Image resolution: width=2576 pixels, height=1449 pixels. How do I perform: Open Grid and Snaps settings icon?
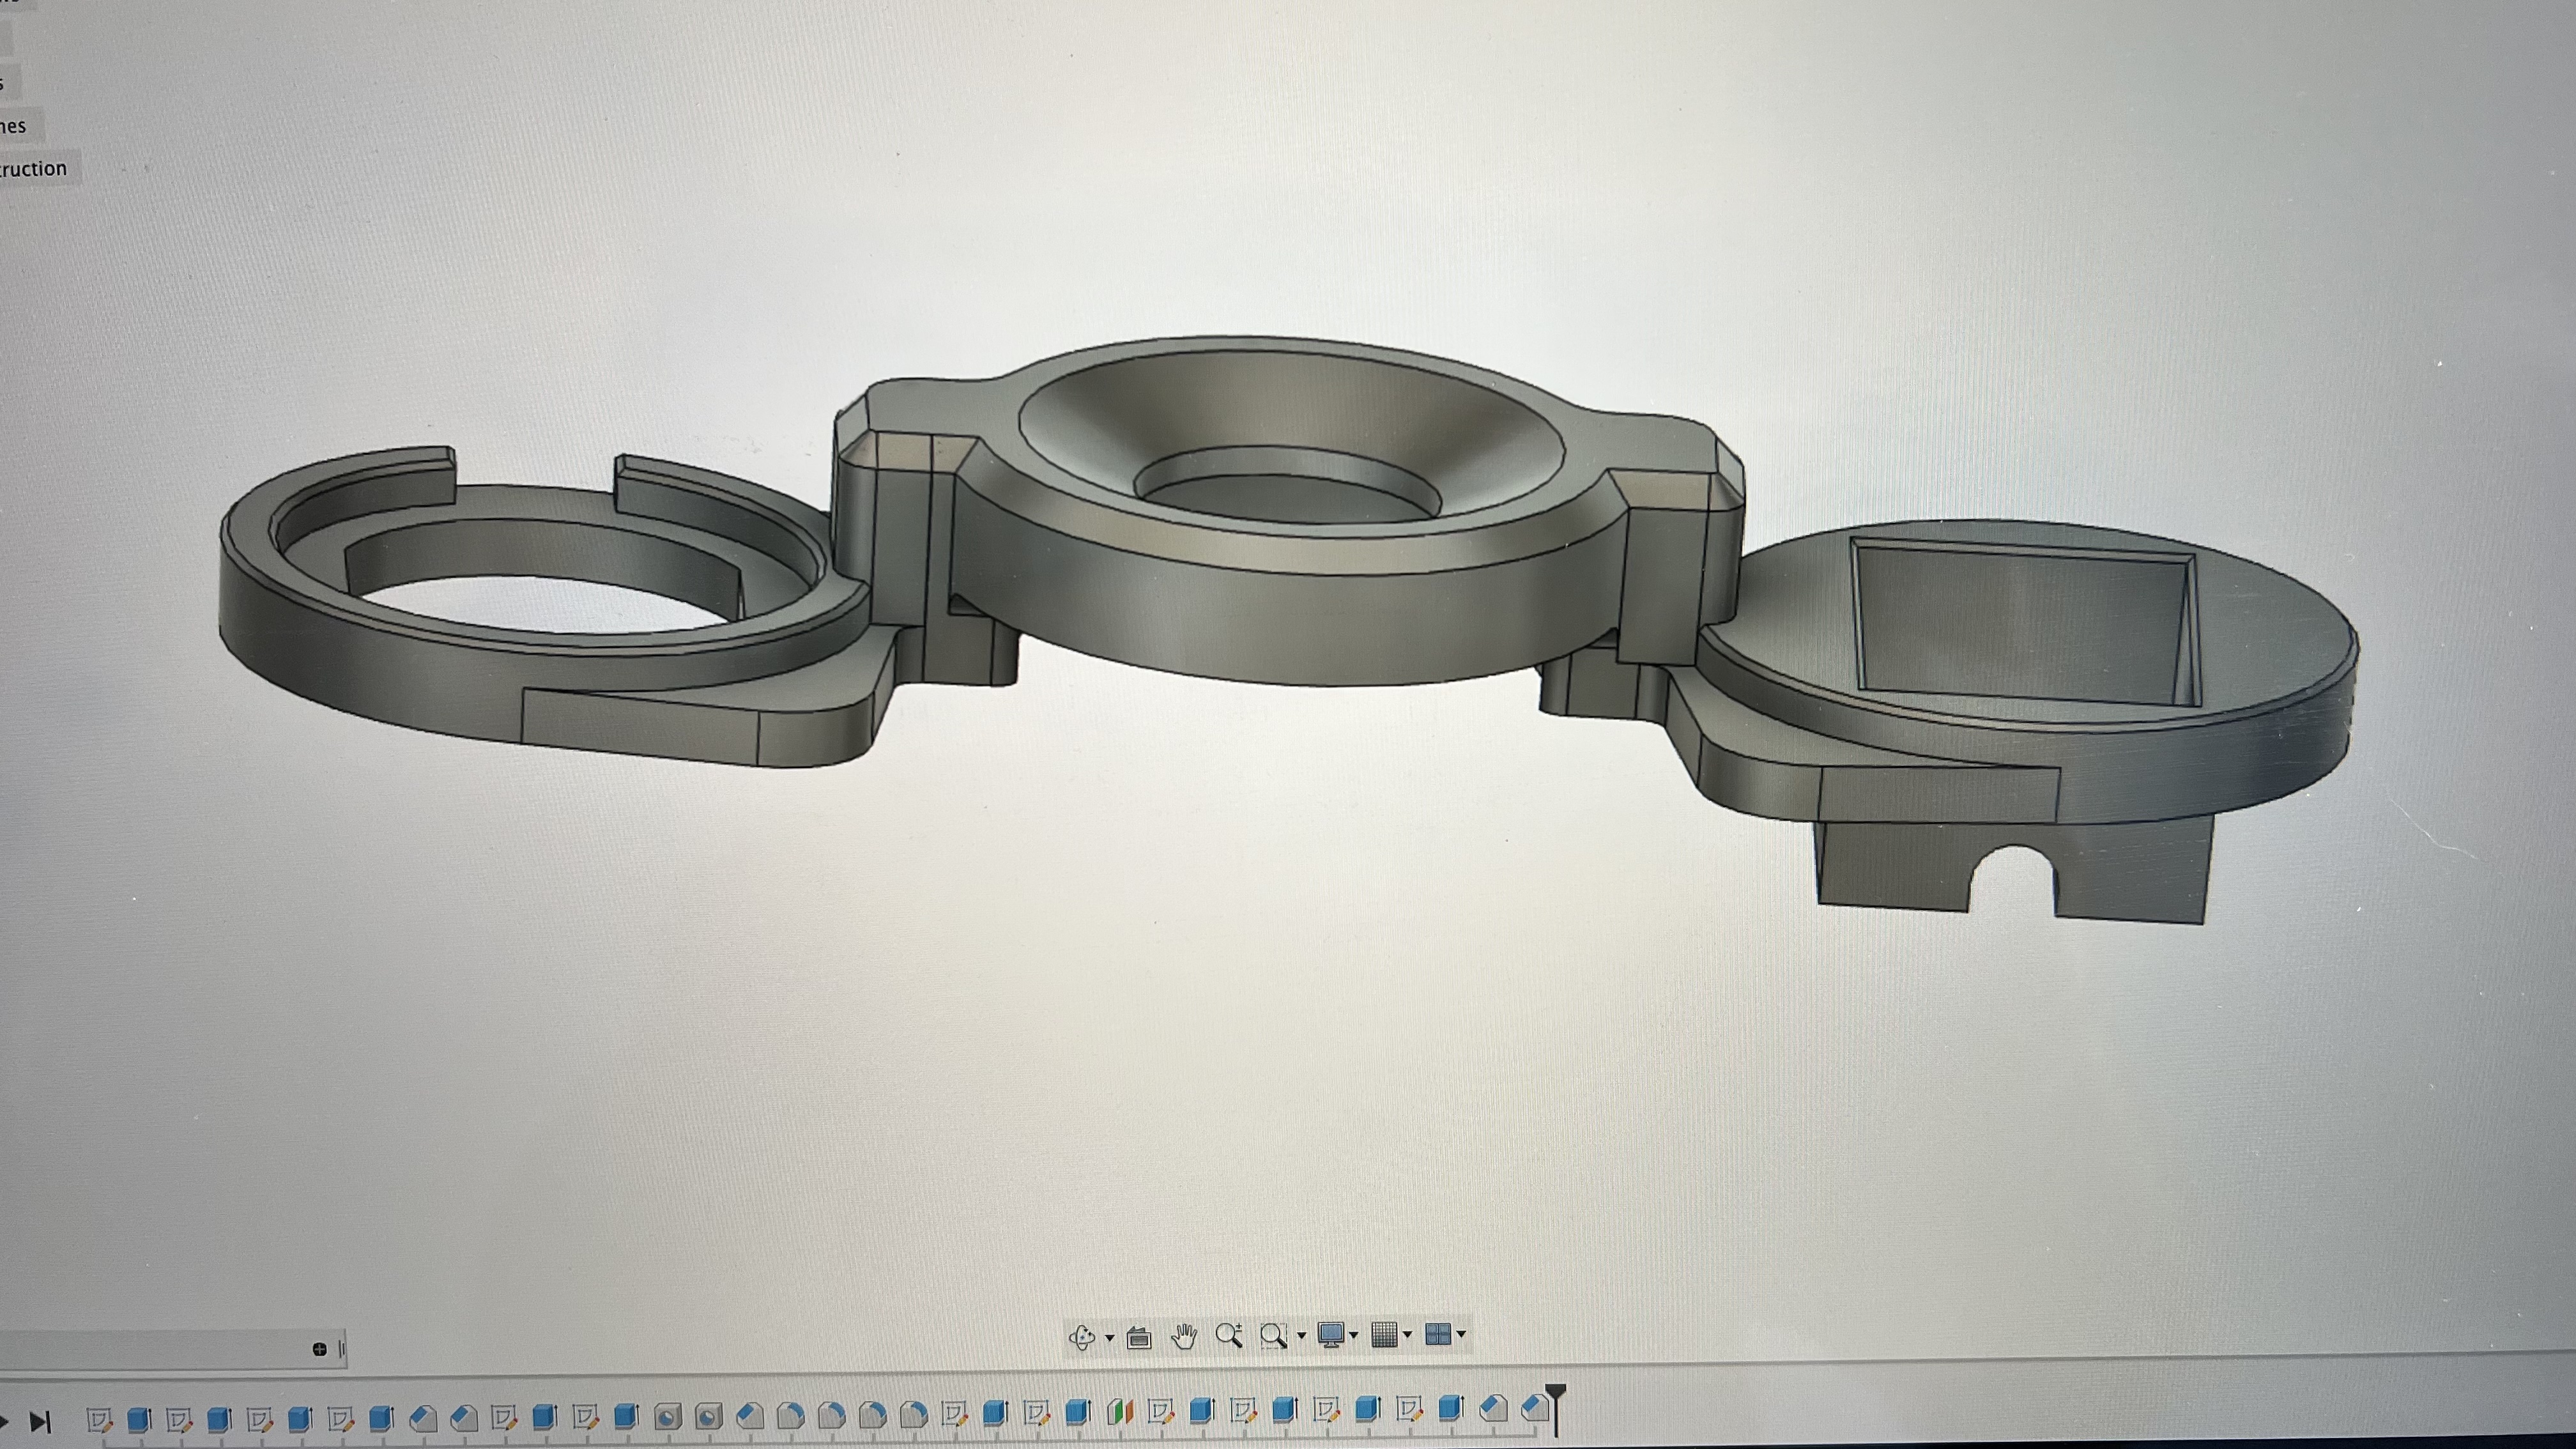[x=1385, y=1335]
